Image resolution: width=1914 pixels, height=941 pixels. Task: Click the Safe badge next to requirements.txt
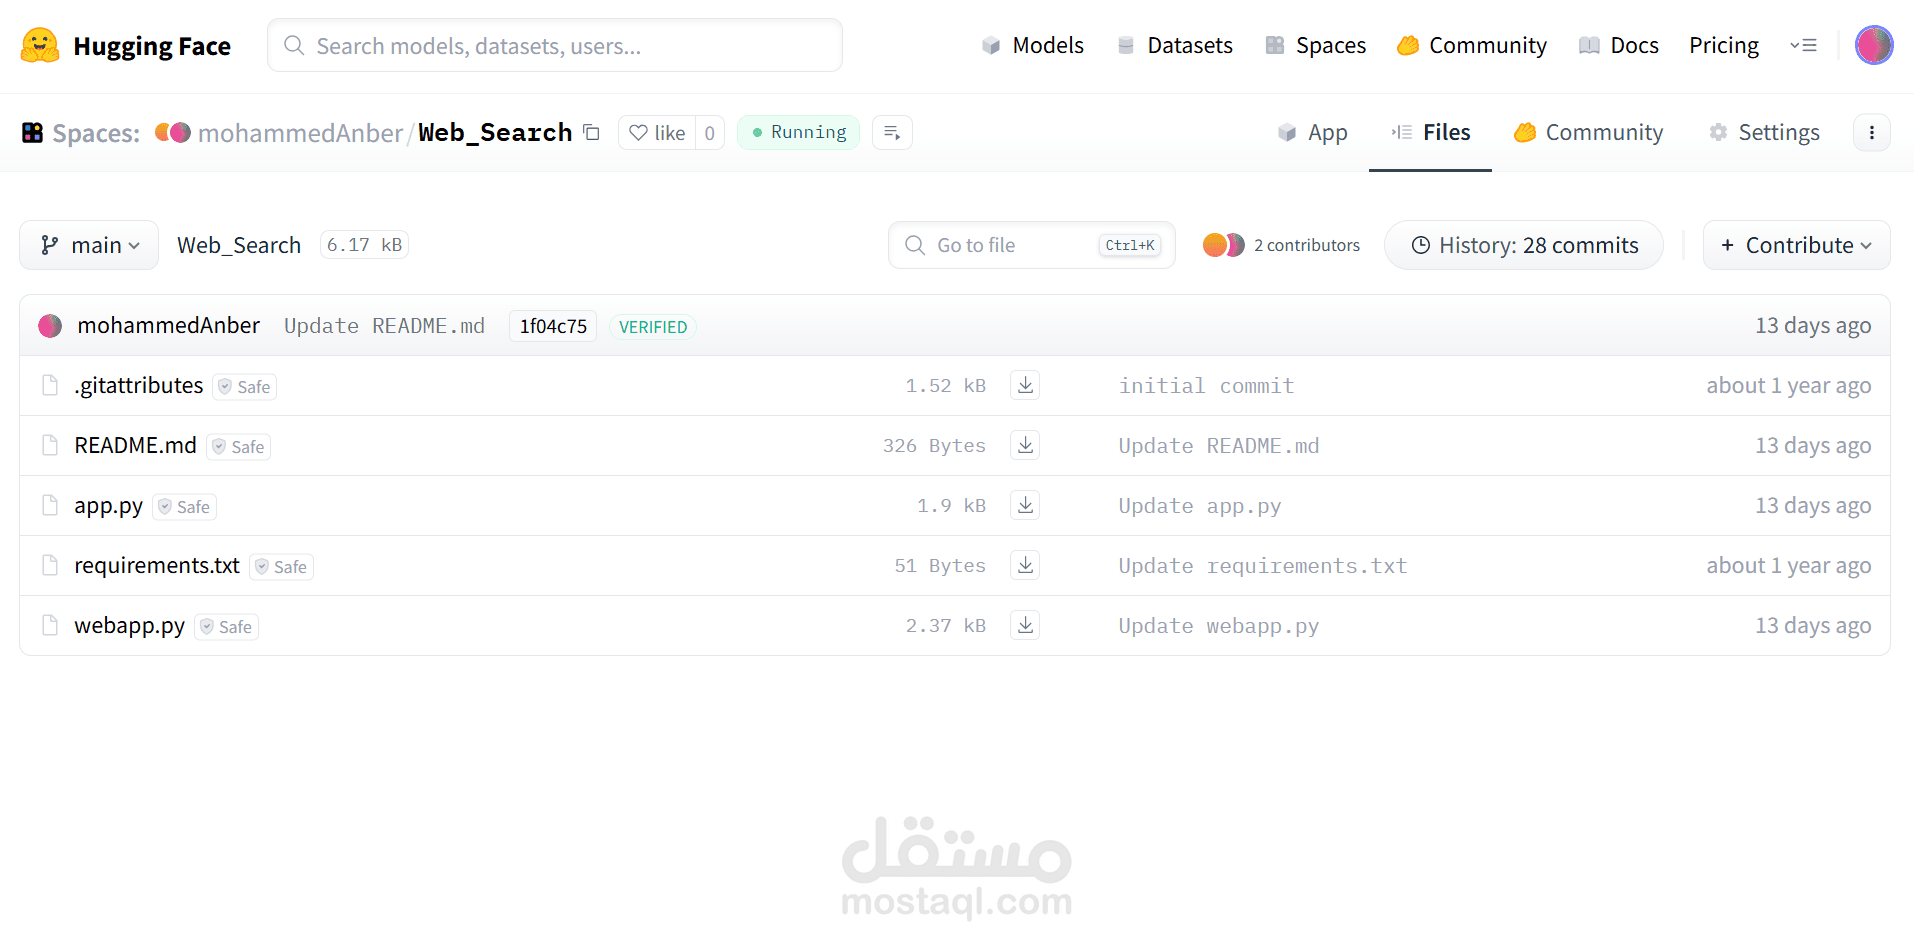281,567
